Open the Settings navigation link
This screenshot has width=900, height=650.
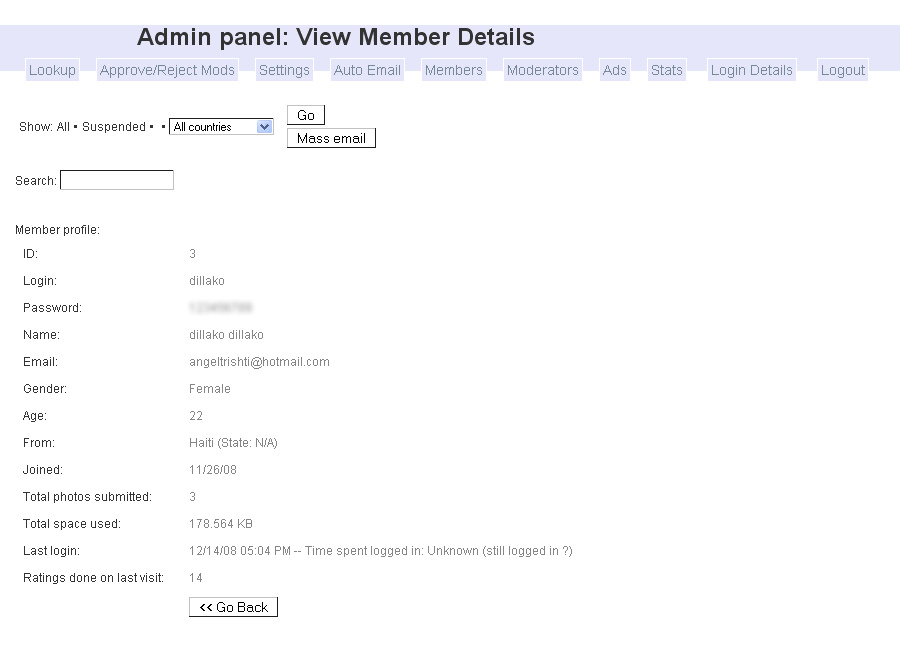[x=284, y=70]
